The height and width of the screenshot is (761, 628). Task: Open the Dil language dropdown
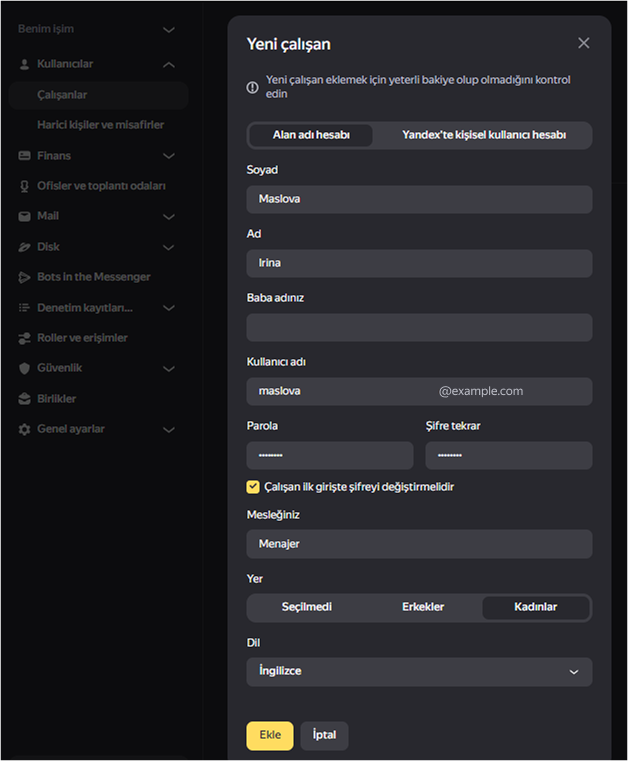419,671
